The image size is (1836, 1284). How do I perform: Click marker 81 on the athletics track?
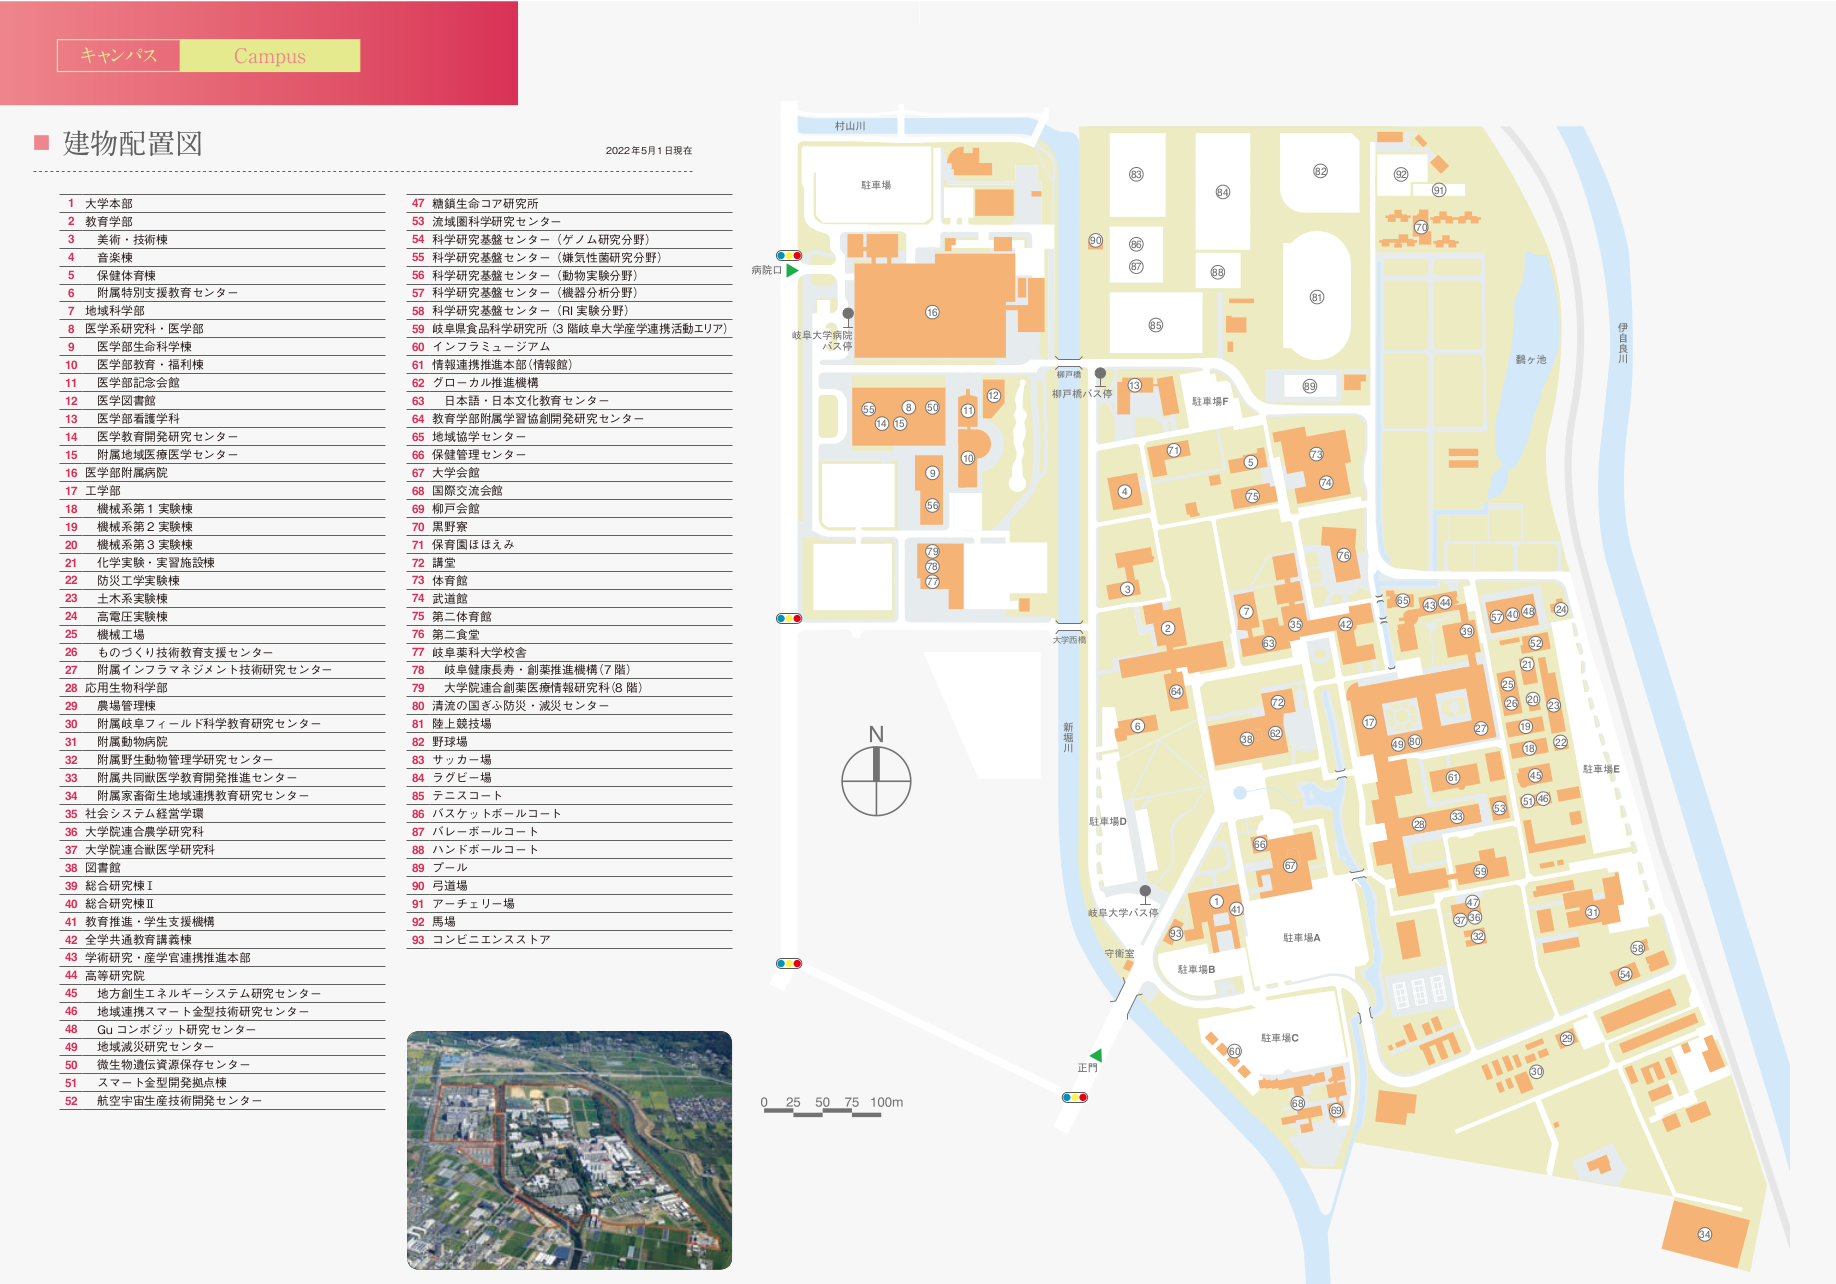point(1316,297)
